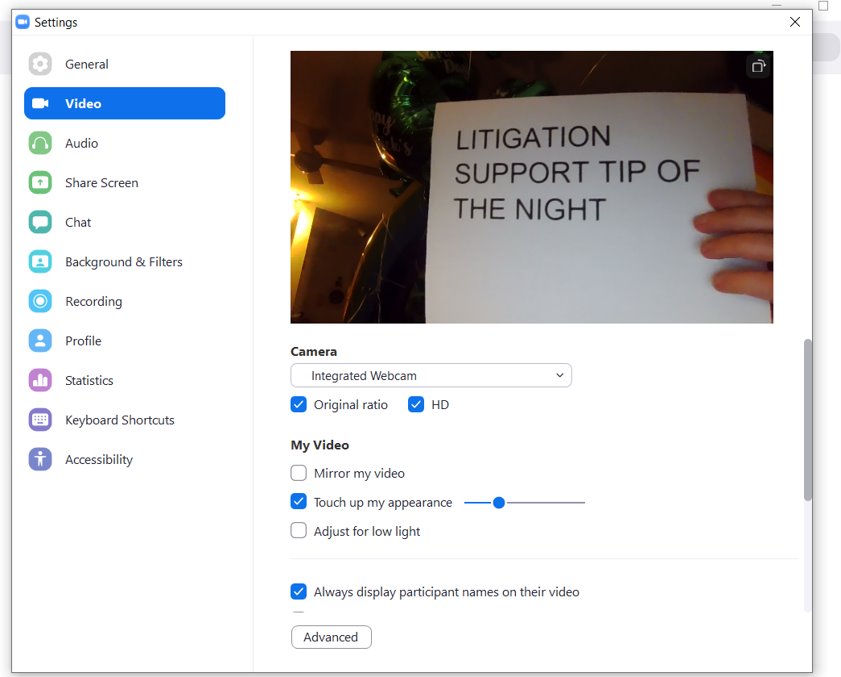This screenshot has width=841, height=677.
Task: Uncheck Original ratio checkbox
Action: point(298,404)
